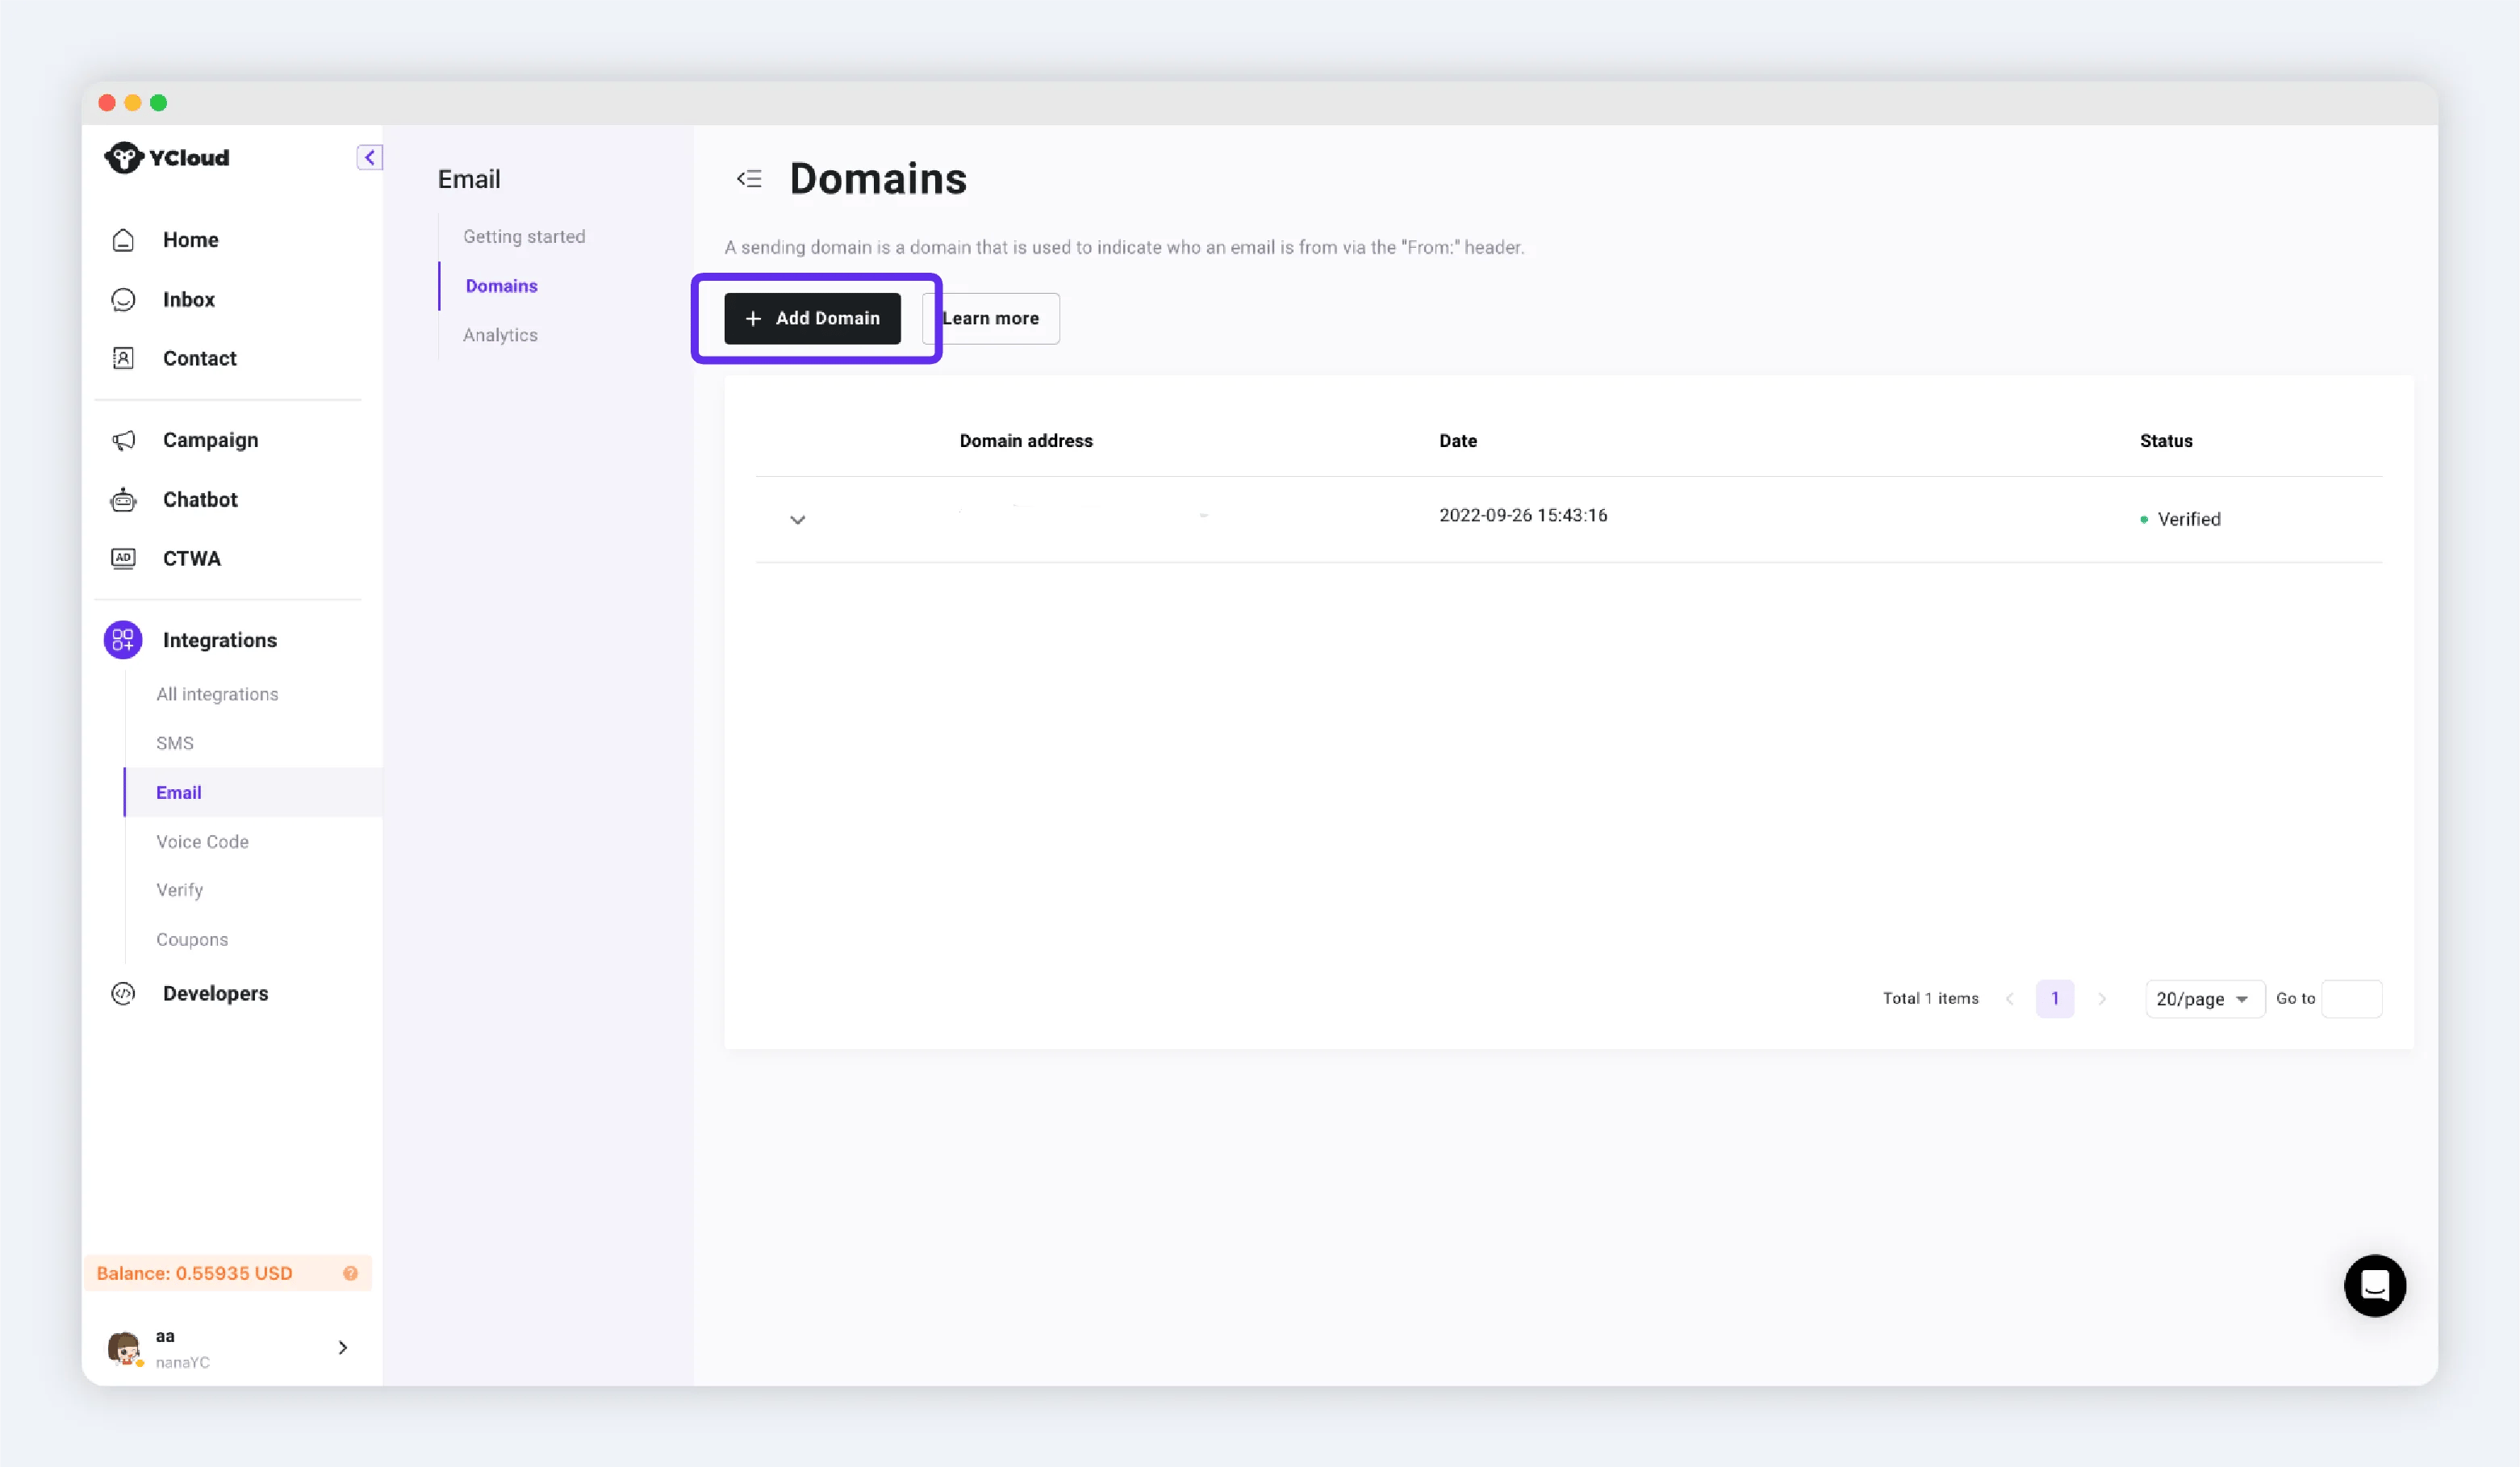Click the Date column header
The image size is (2520, 1467).
click(x=1457, y=441)
